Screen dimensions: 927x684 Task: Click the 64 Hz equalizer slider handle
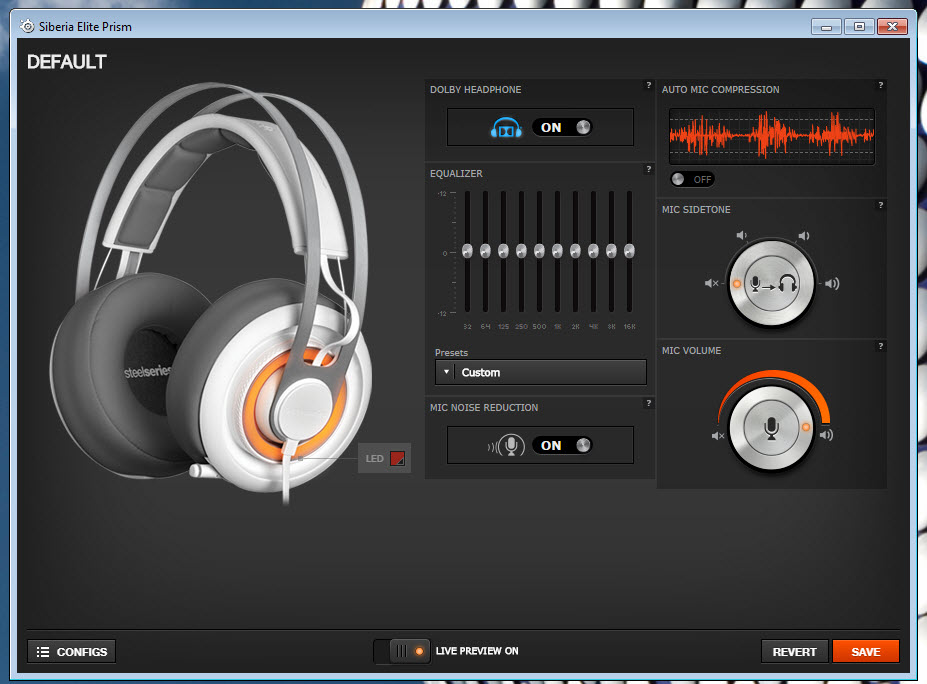point(485,251)
